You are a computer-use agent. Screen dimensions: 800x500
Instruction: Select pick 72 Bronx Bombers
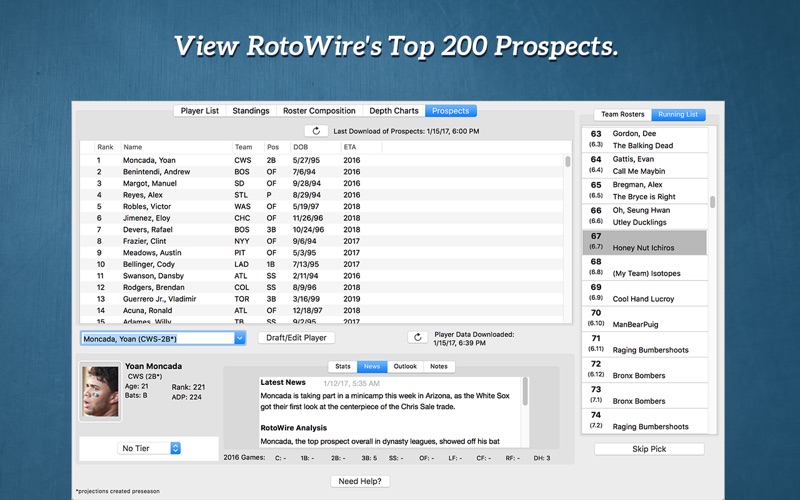pos(645,369)
